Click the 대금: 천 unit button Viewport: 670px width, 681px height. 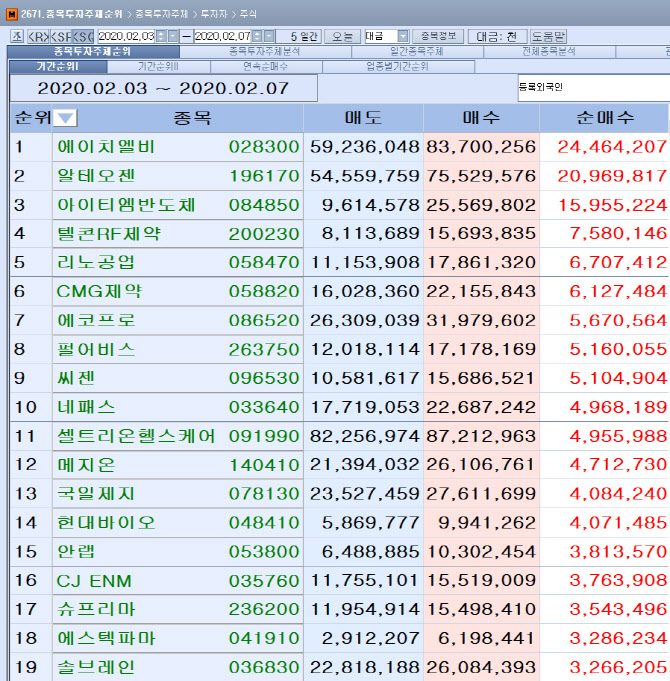[498, 36]
